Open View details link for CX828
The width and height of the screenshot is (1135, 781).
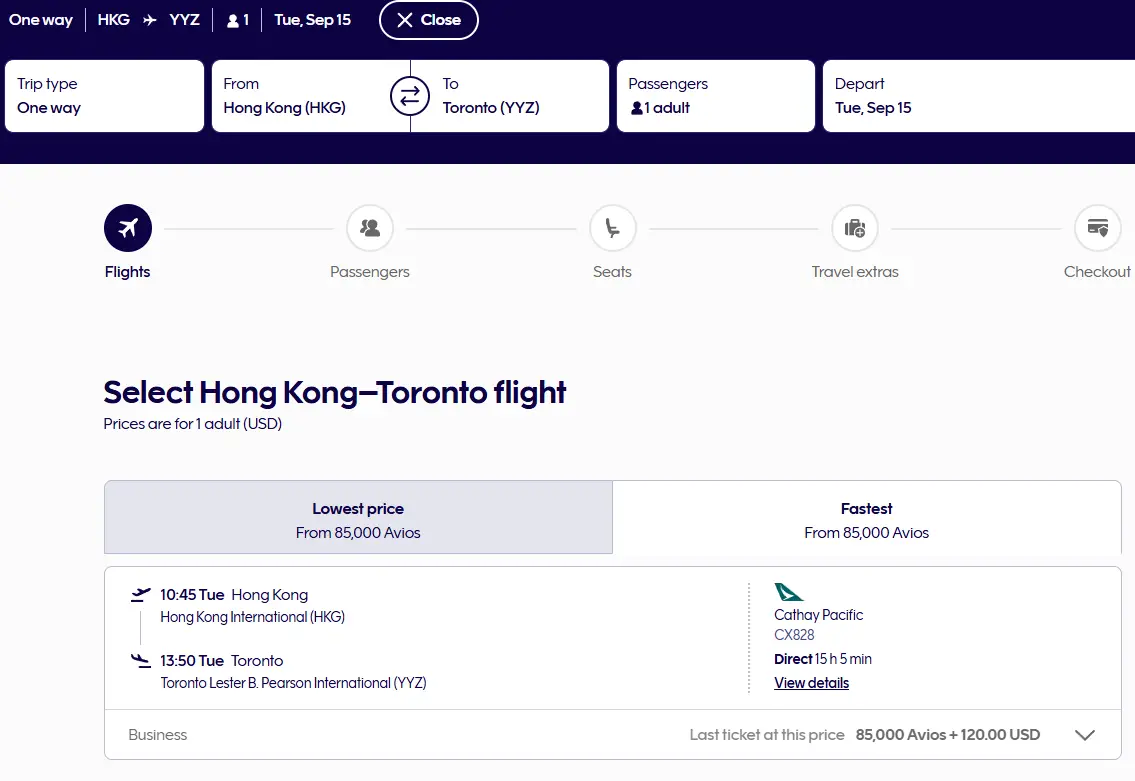click(x=811, y=683)
